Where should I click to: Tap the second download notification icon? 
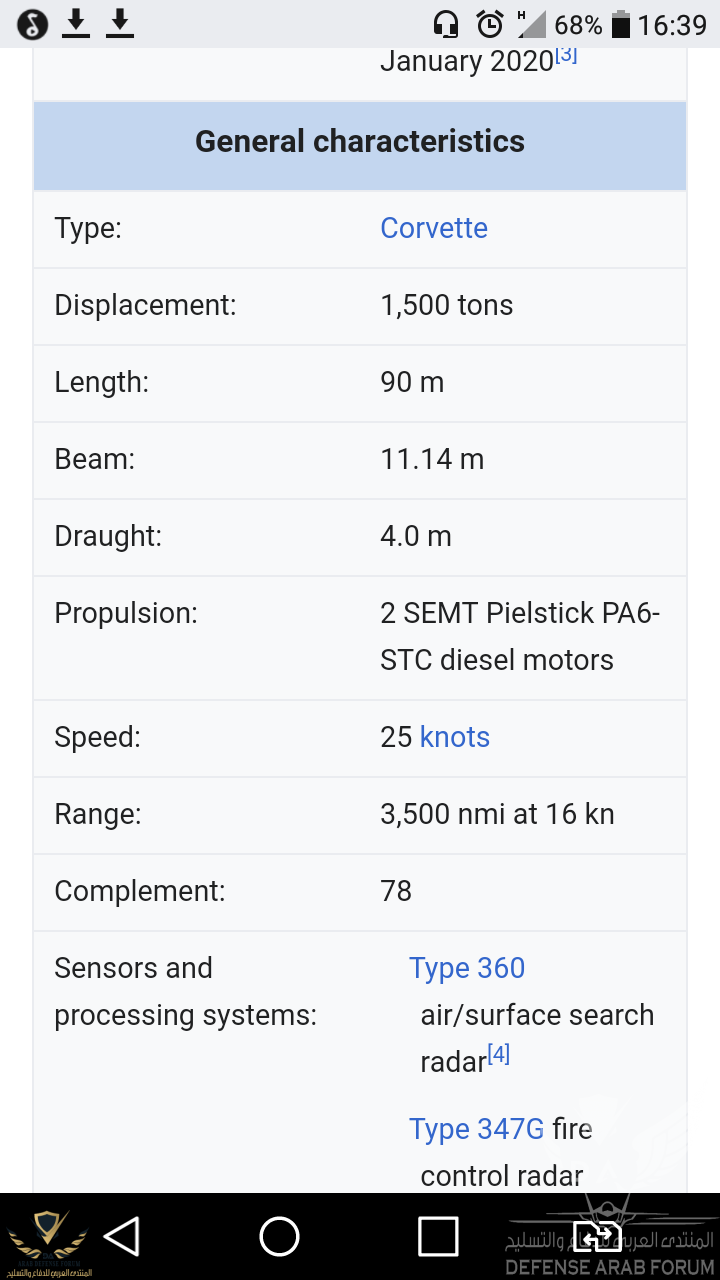[x=120, y=23]
